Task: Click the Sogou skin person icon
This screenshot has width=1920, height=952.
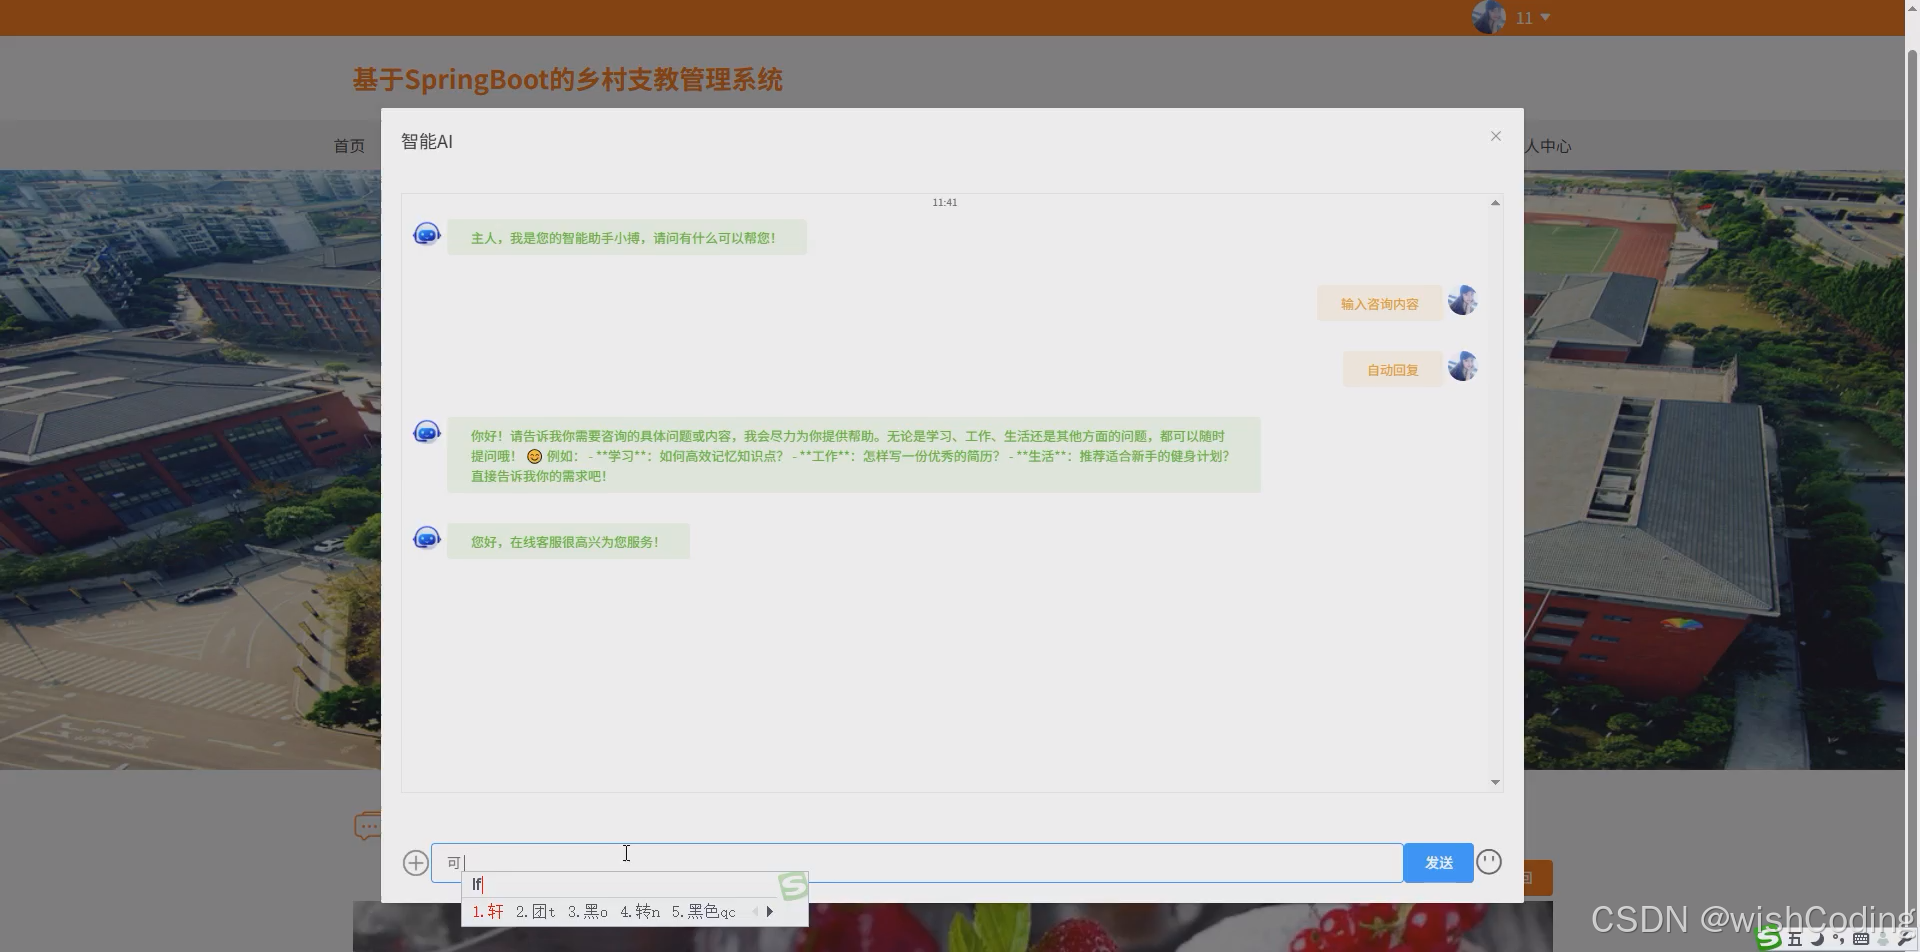Action: [1884, 938]
